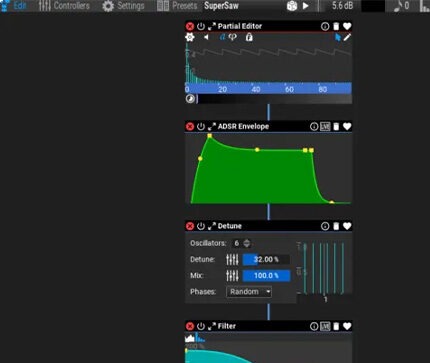Delete ADSR Envelope with trash icon
The height and width of the screenshot is (363, 430).
click(336, 127)
